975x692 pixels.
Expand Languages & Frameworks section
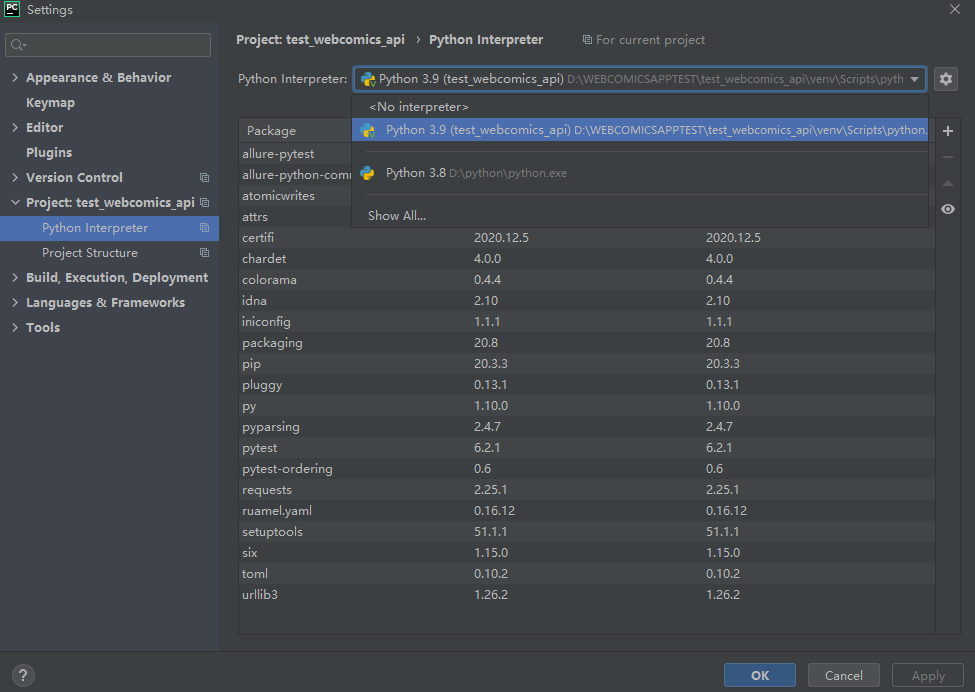click(15, 303)
